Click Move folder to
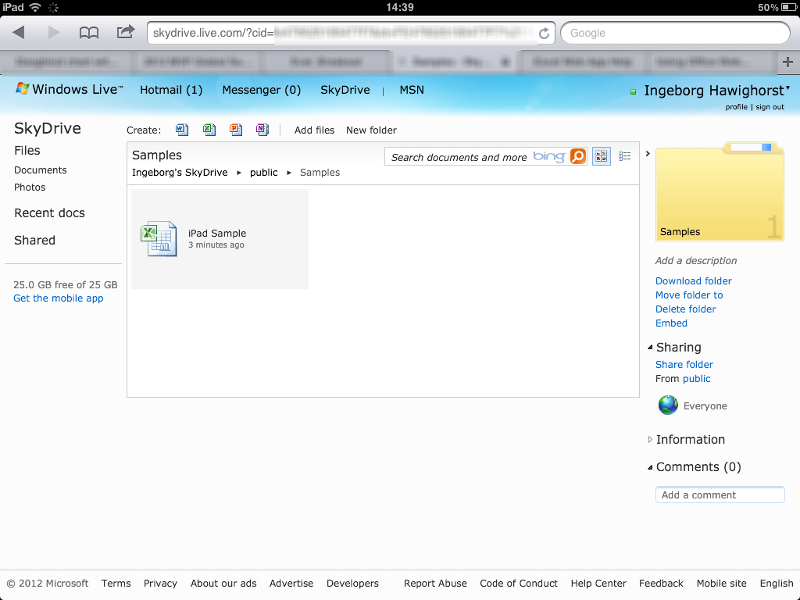This screenshot has width=800, height=600. [689, 295]
